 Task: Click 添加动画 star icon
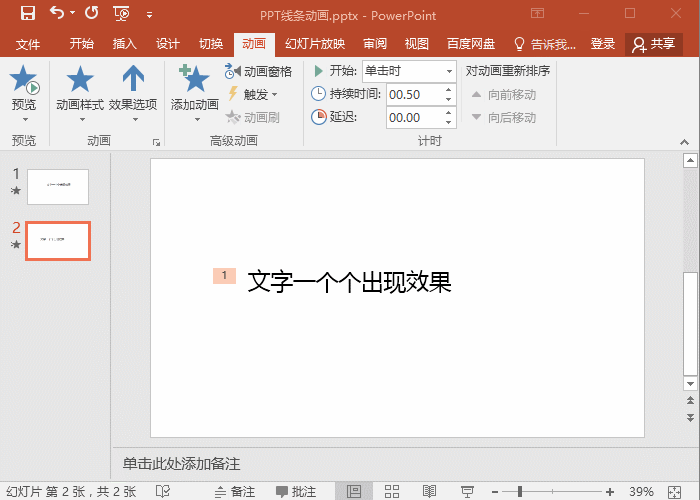pyautogui.click(x=194, y=78)
